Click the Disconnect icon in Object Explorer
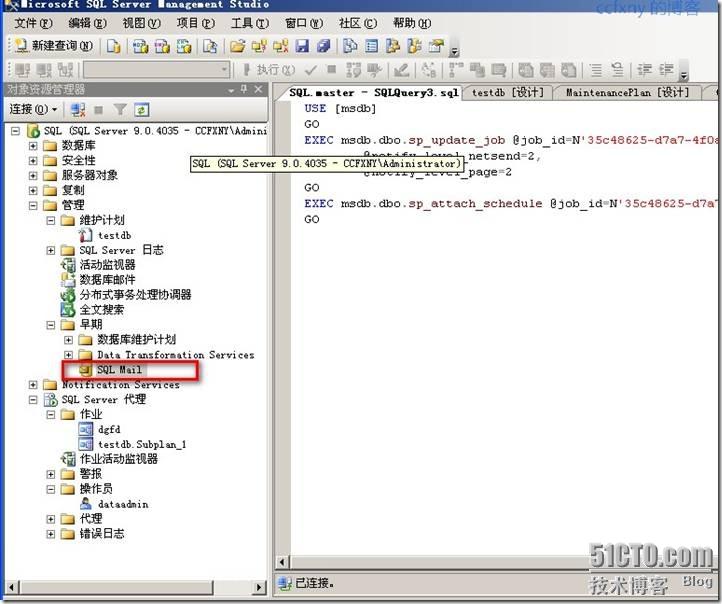This screenshot has width=722, height=604. pyautogui.click(x=78, y=110)
